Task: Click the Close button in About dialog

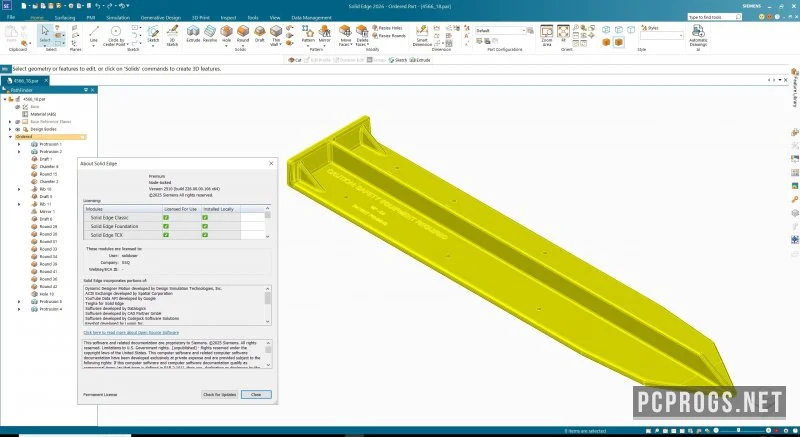Action: [x=256, y=395]
